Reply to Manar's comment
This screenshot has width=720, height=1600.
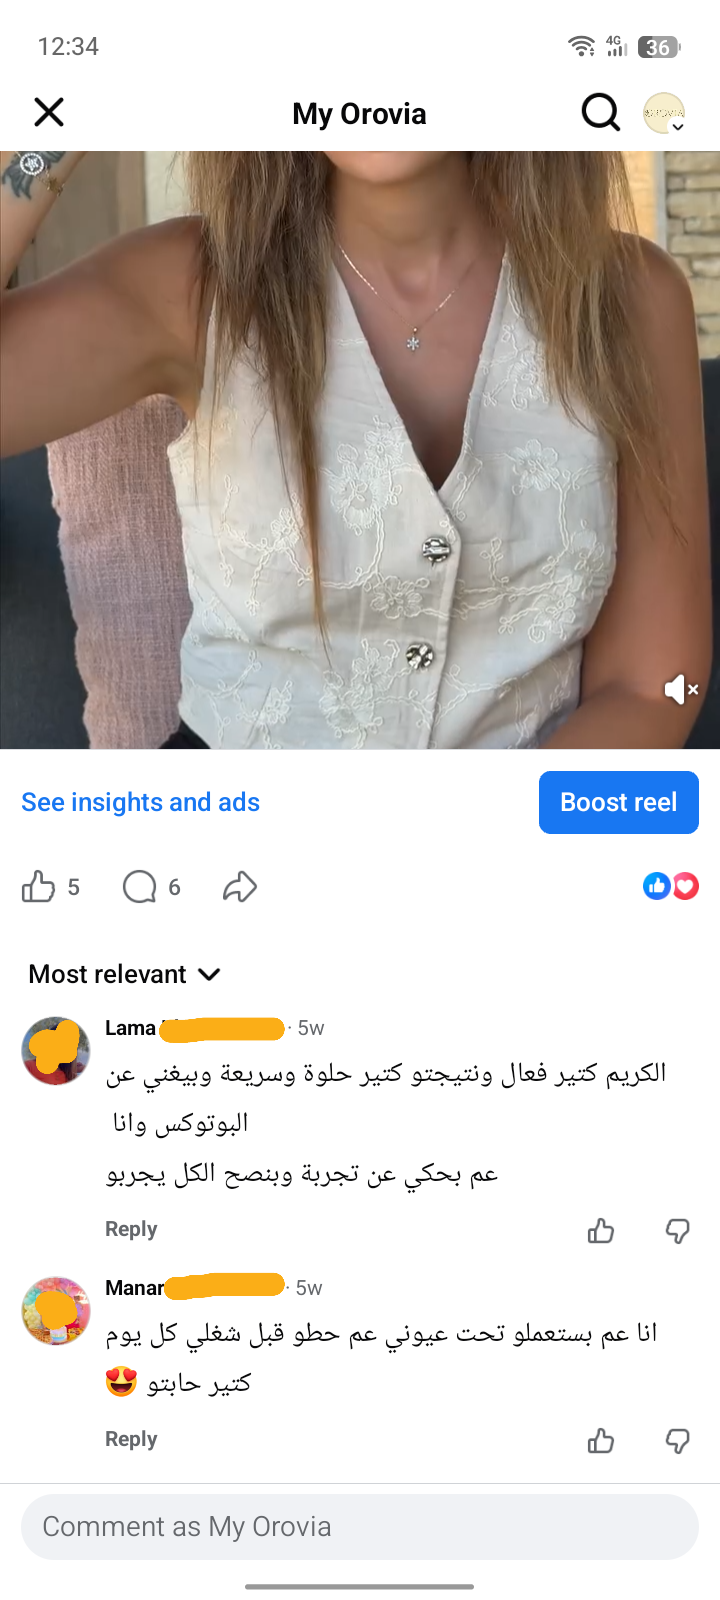pos(131,1439)
